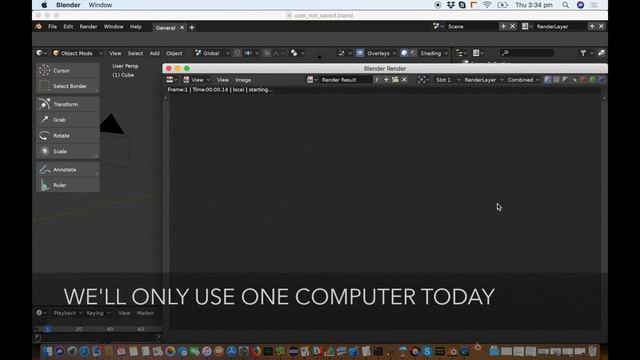Open Select menu in viewport header
The image size is (640, 360).
tap(135, 53)
